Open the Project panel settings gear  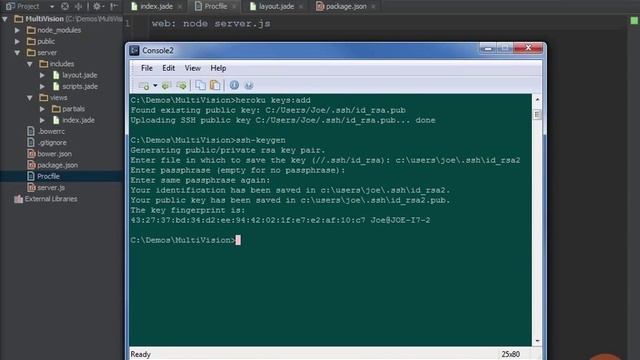tap(98, 7)
